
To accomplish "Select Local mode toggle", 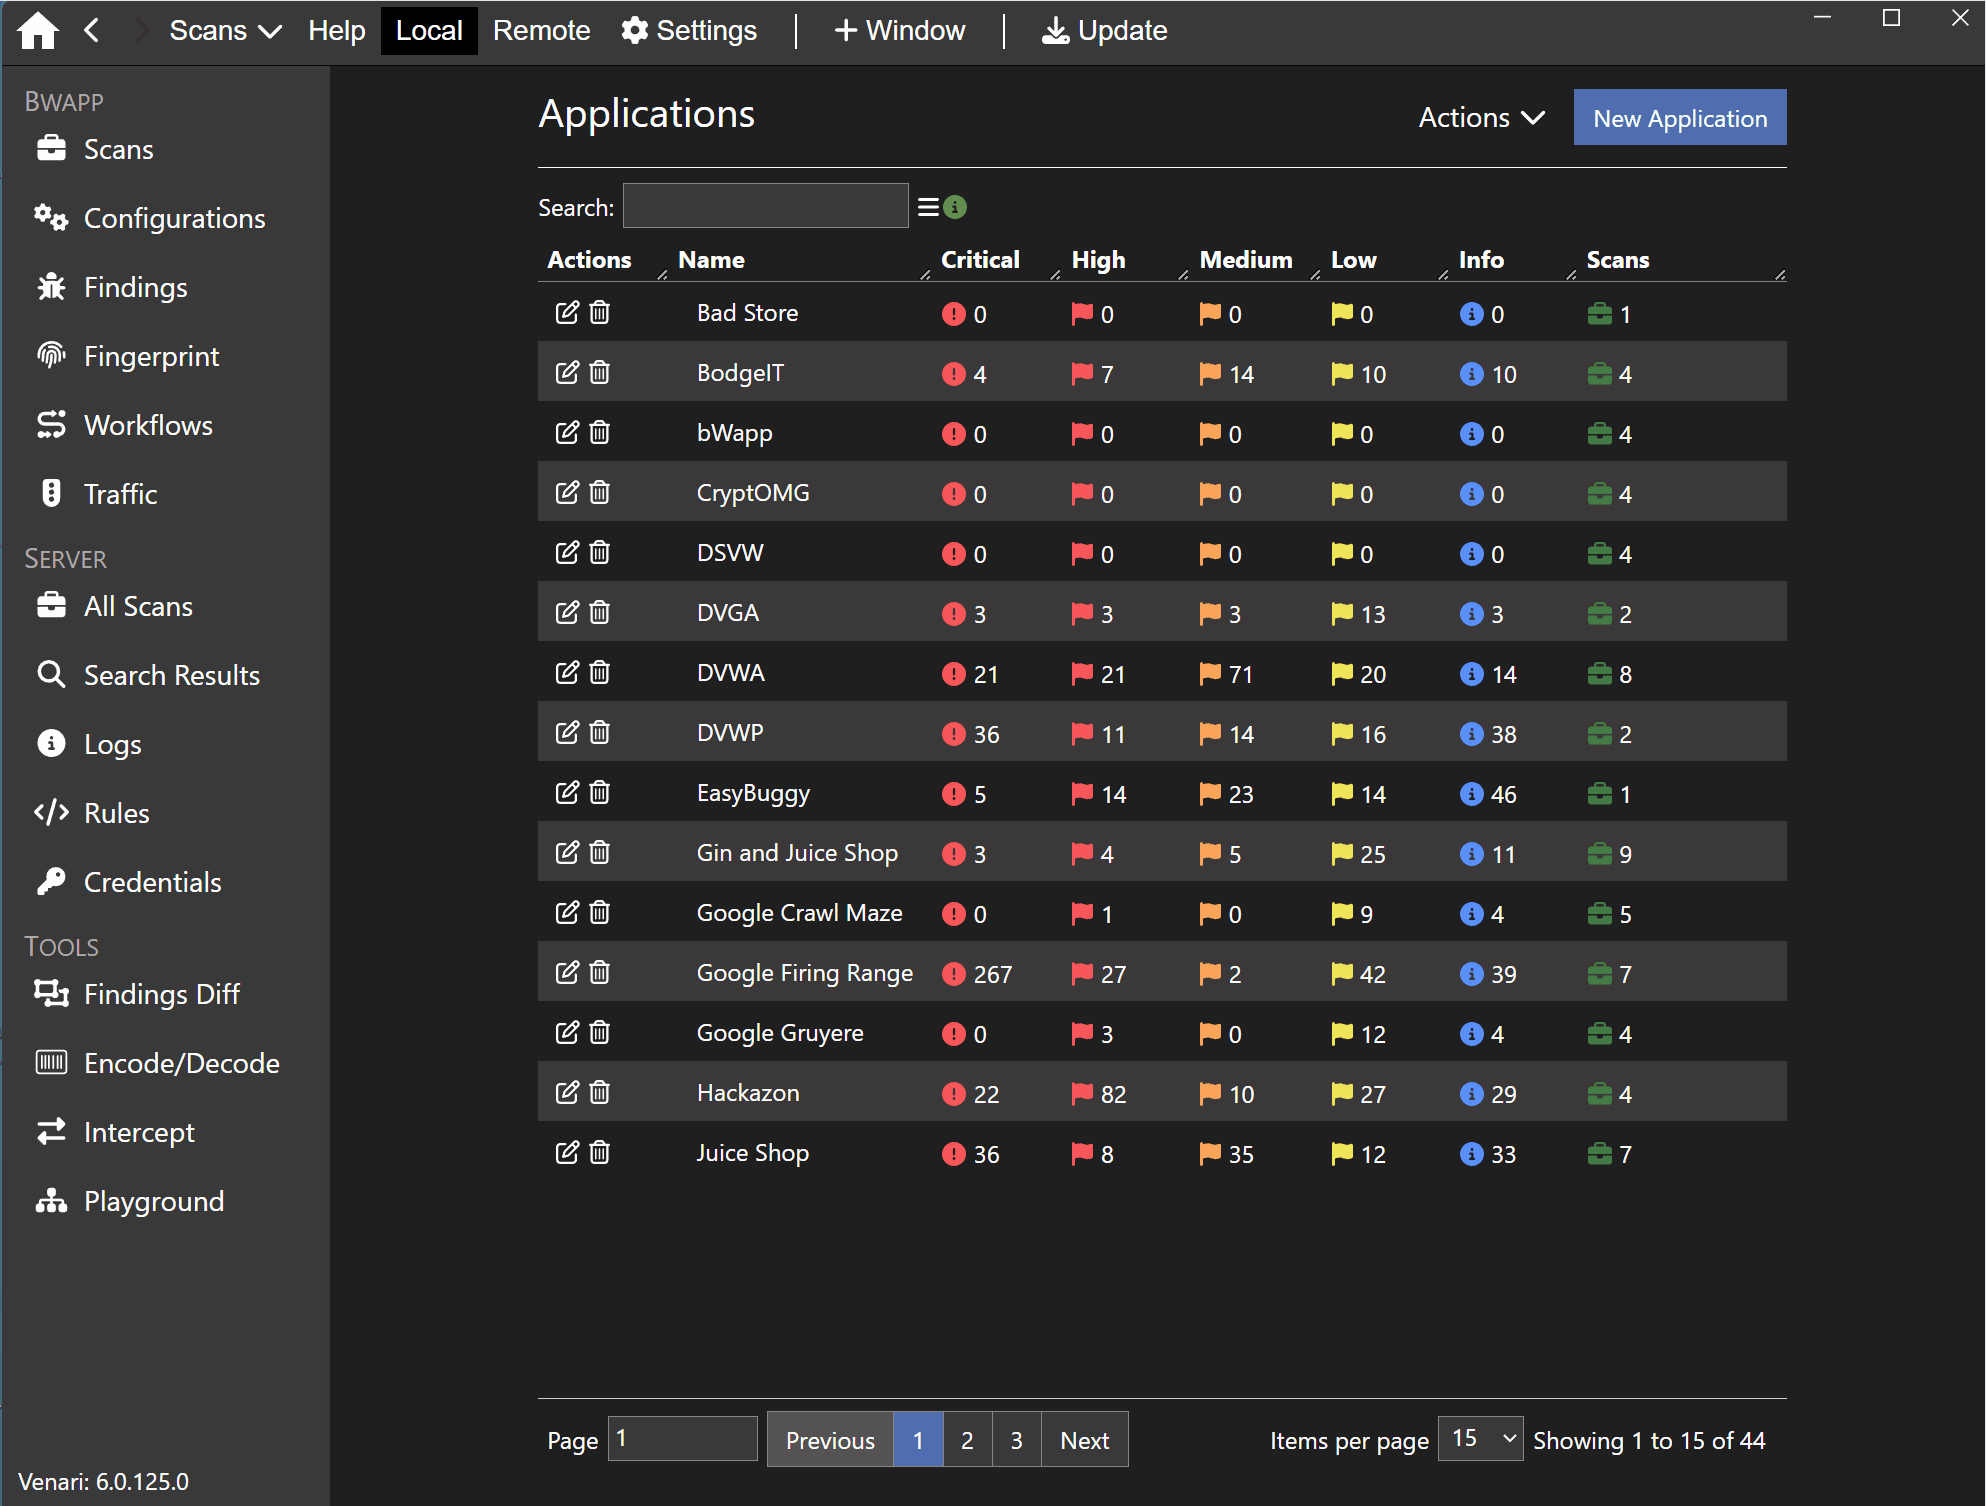I will (429, 30).
